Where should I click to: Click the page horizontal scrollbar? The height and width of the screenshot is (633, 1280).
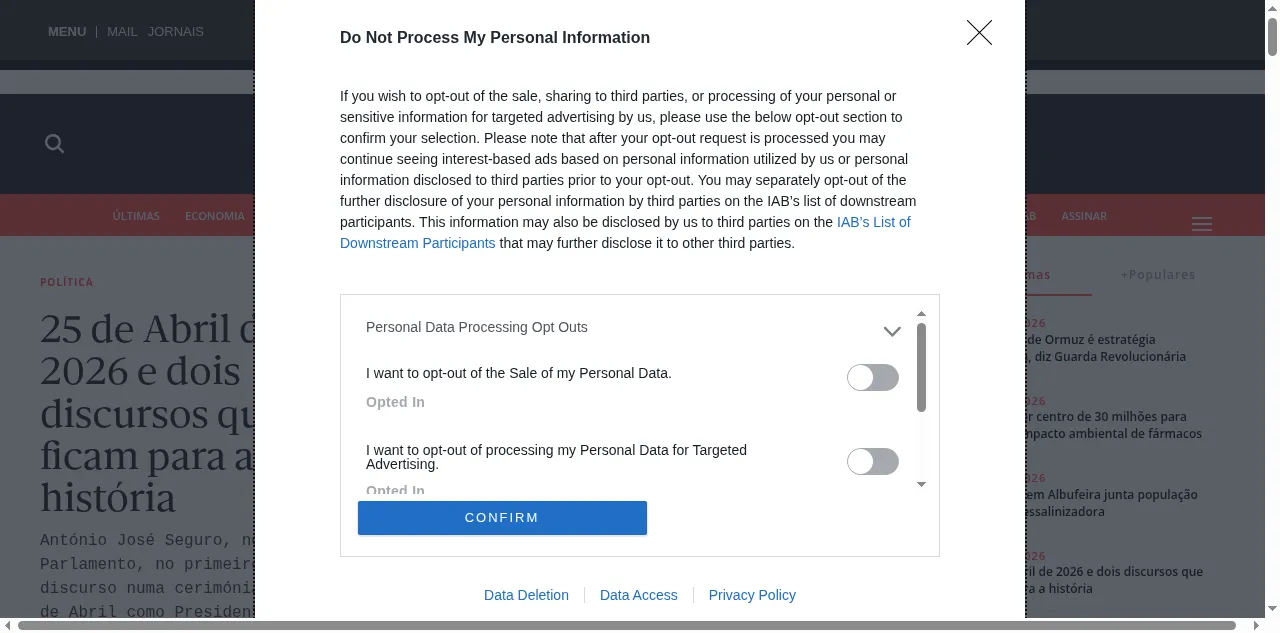point(627,626)
